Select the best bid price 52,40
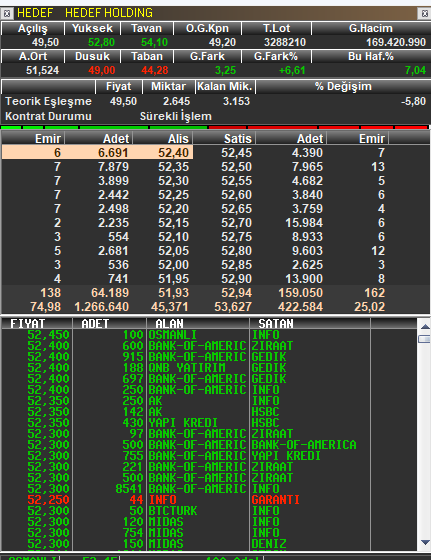Viewport: 431px width, 560px height. click(x=174, y=153)
